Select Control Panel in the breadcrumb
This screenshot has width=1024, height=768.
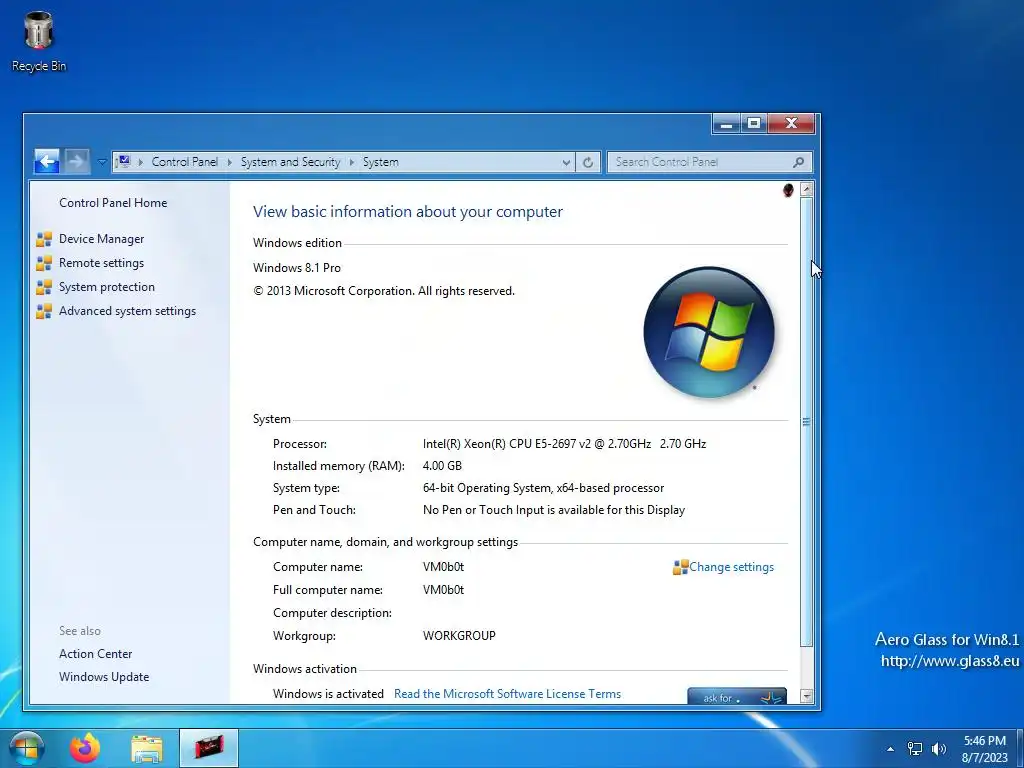tap(184, 161)
